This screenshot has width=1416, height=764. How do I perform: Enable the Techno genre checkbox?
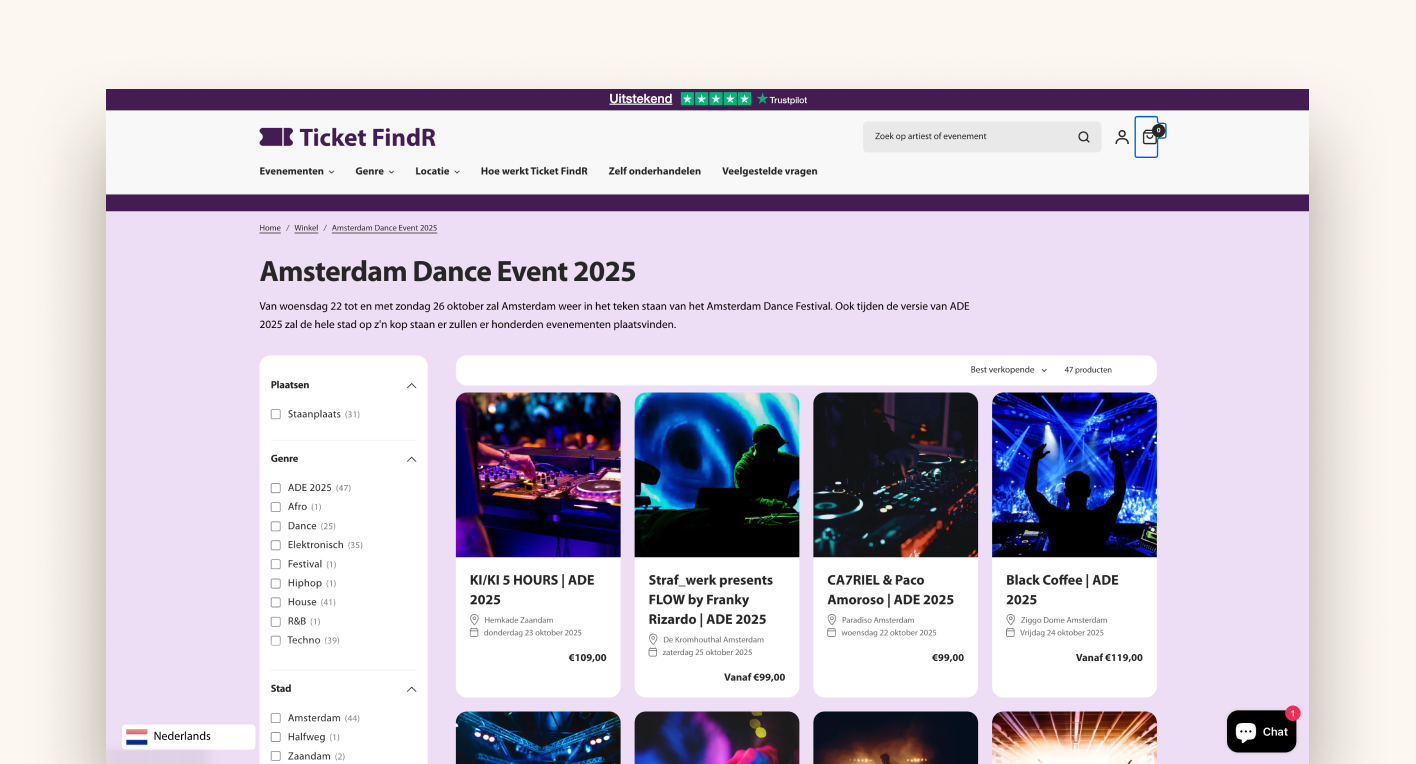pyautogui.click(x=276, y=640)
